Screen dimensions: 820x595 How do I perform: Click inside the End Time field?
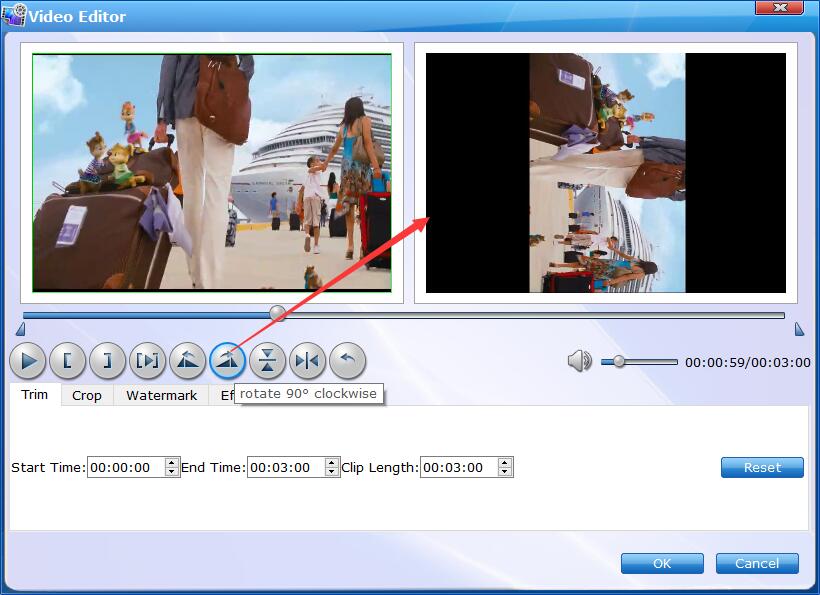point(285,467)
